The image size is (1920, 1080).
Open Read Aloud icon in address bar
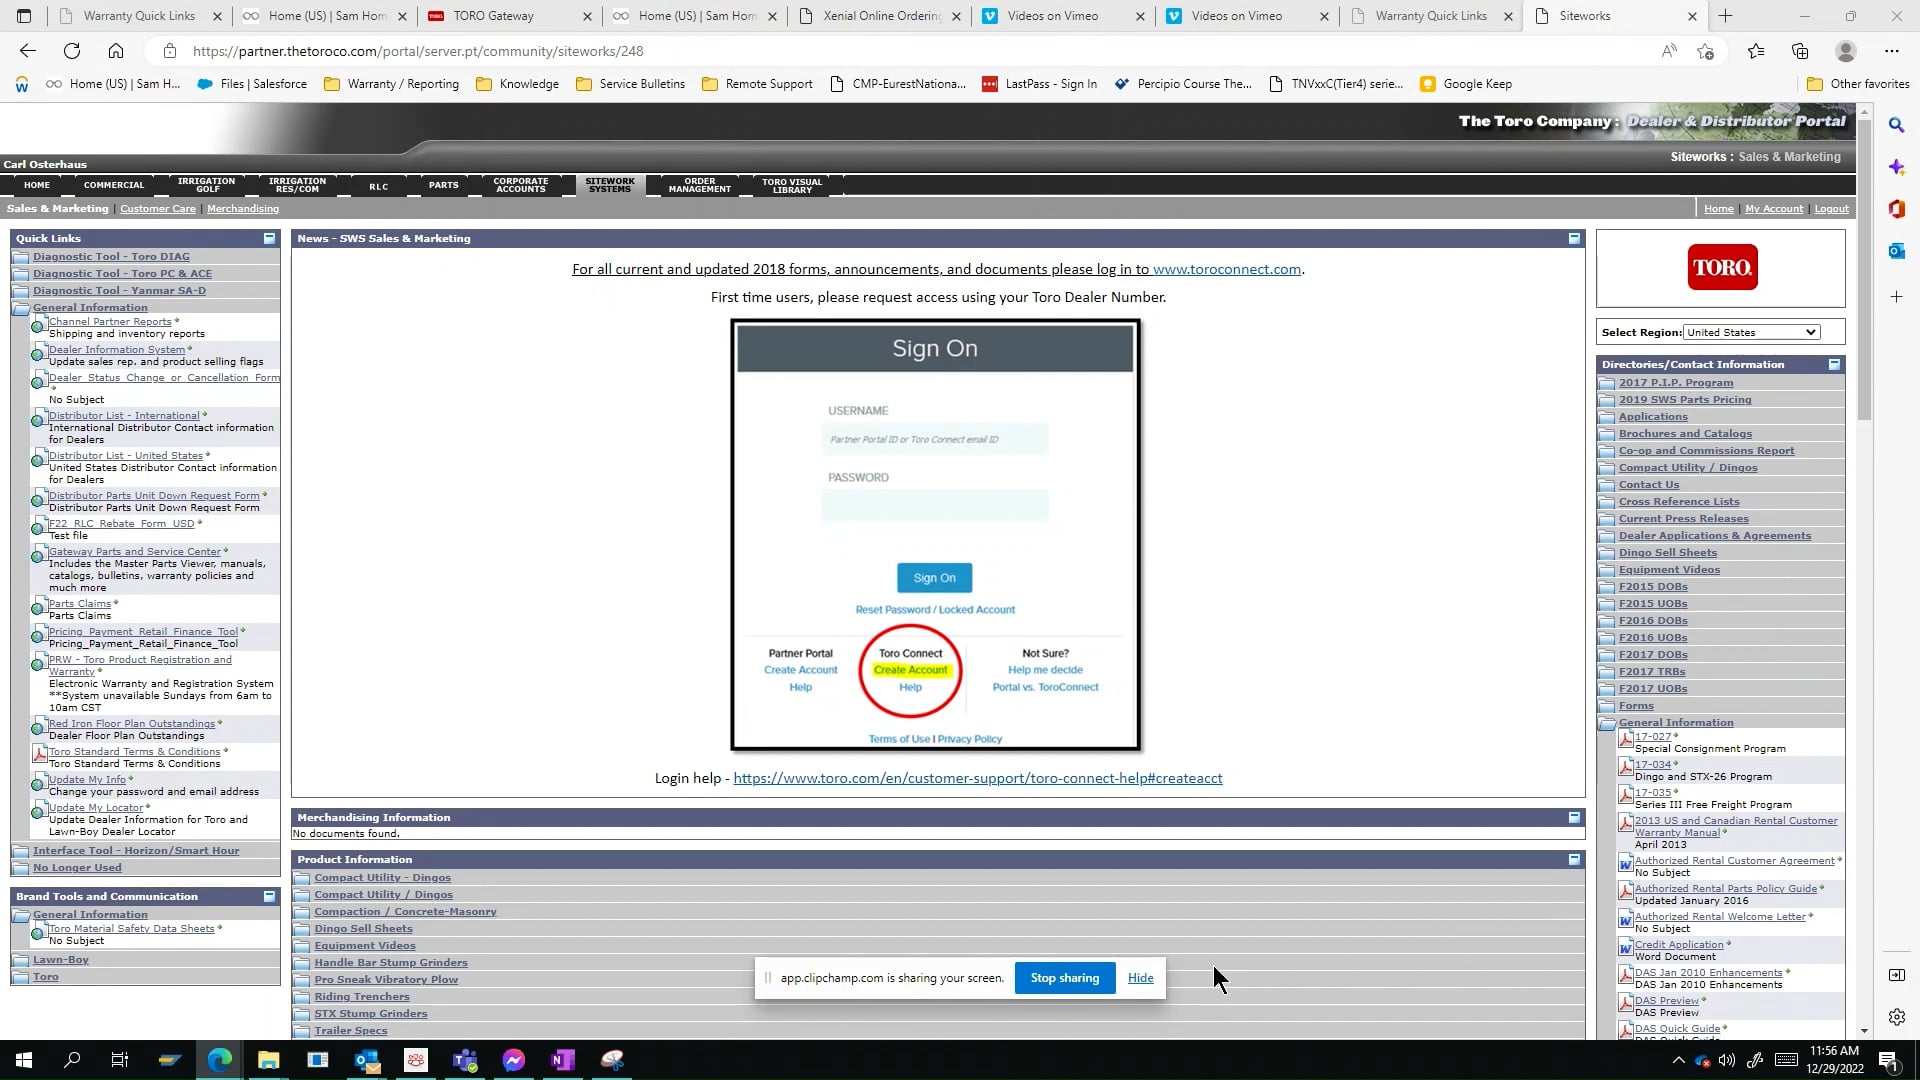click(x=1668, y=51)
